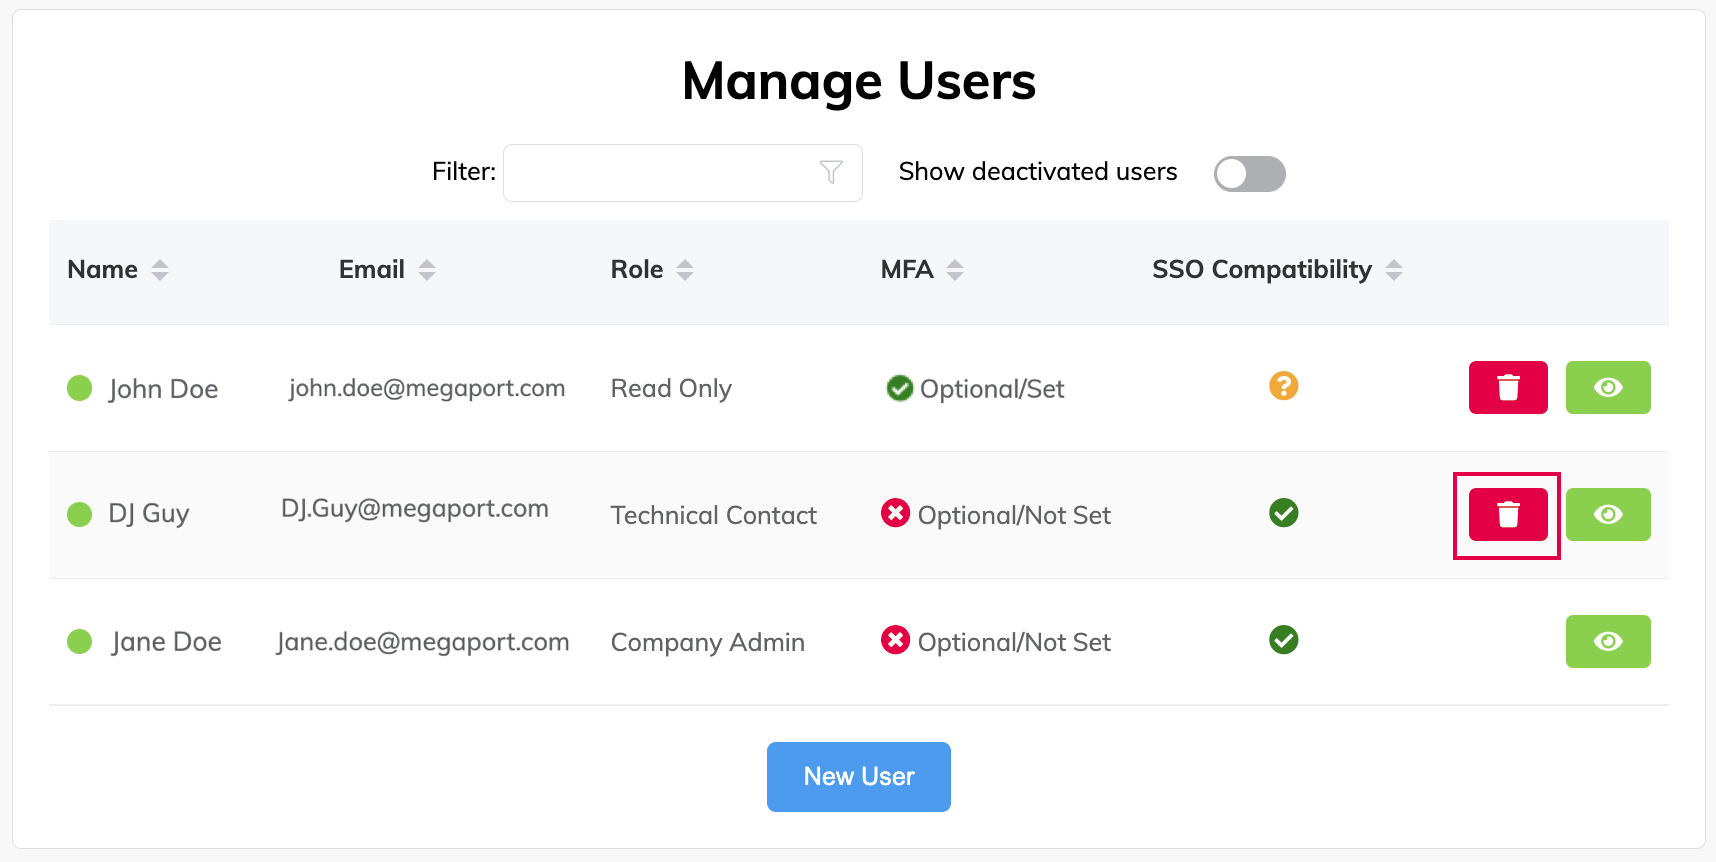This screenshot has width=1716, height=862.
Task: Click John Doe's green MFA check icon
Action: tap(899, 388)
